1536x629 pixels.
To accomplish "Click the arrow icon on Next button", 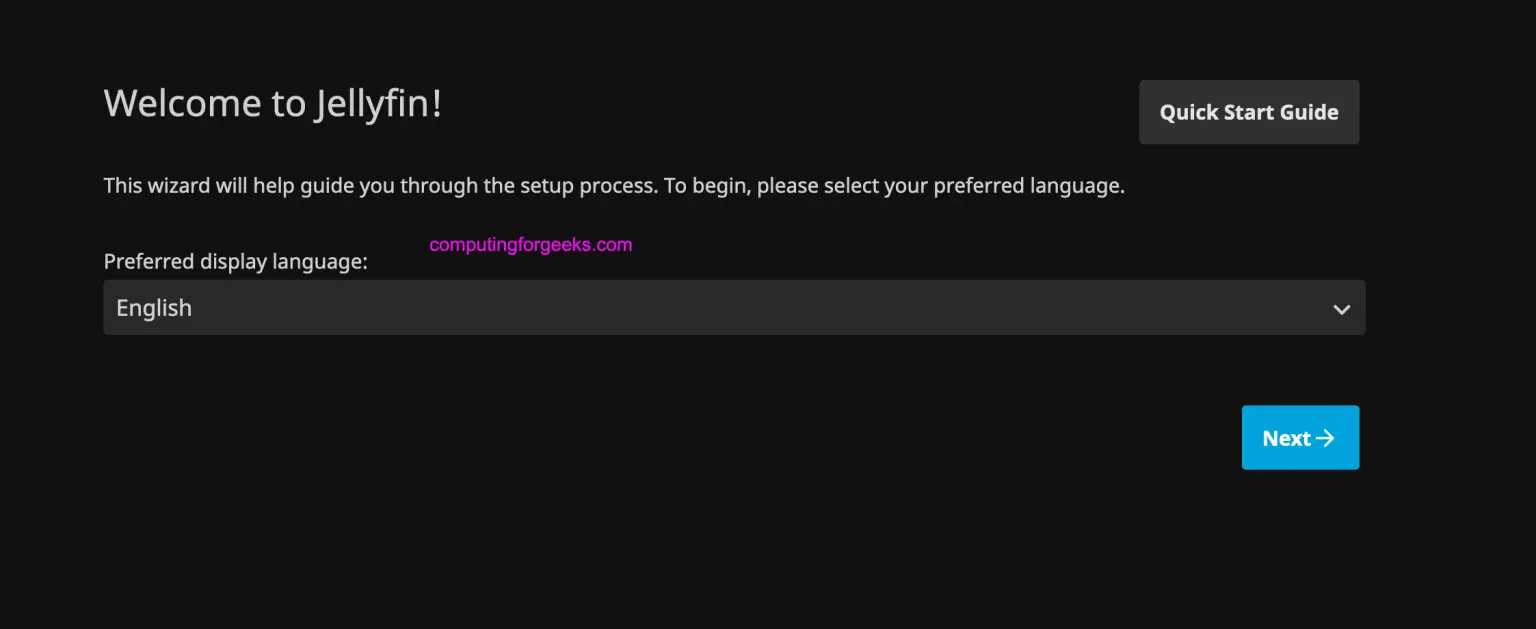I will 1325,438.
